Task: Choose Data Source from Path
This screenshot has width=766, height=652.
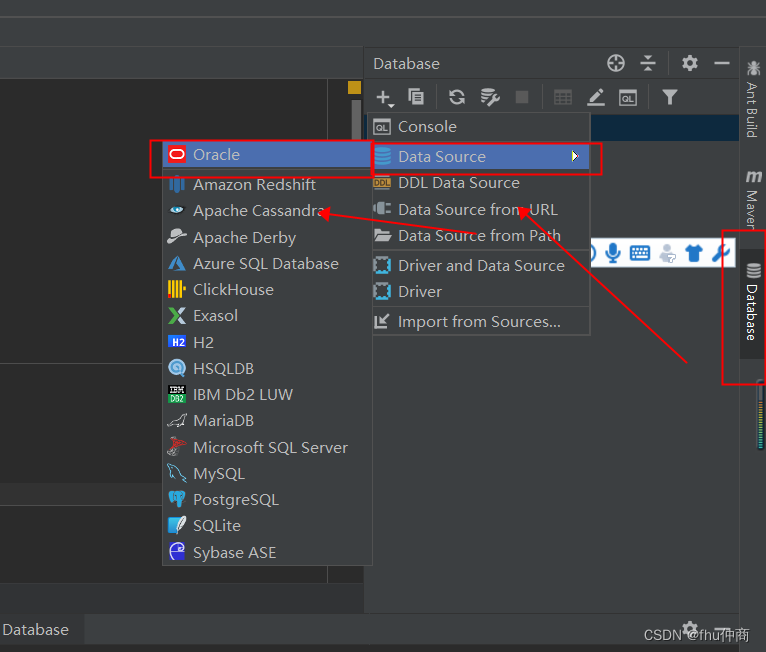Action: coord(481,236)
